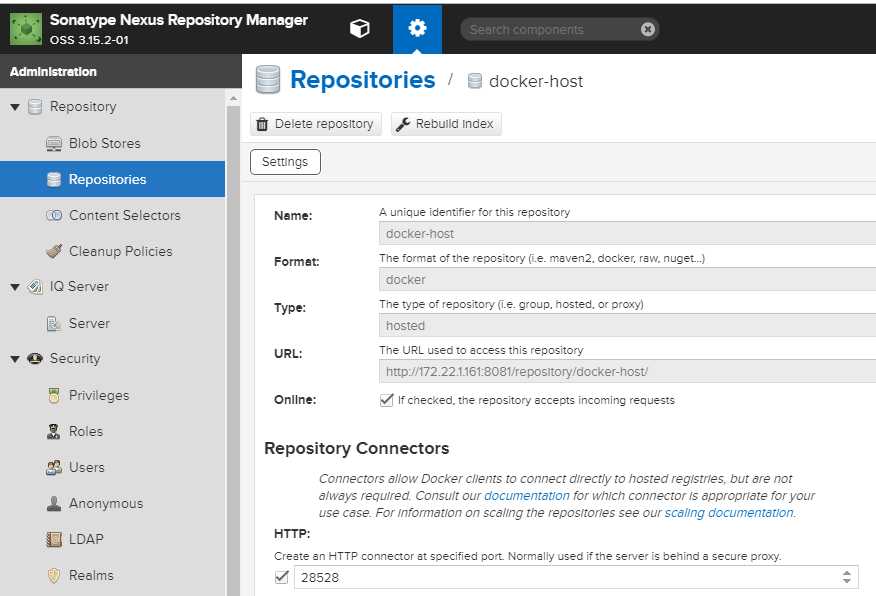This screenshot has width=876, height=596.
Task: Click the Type field showing hosted
Action: coord(627,326)
